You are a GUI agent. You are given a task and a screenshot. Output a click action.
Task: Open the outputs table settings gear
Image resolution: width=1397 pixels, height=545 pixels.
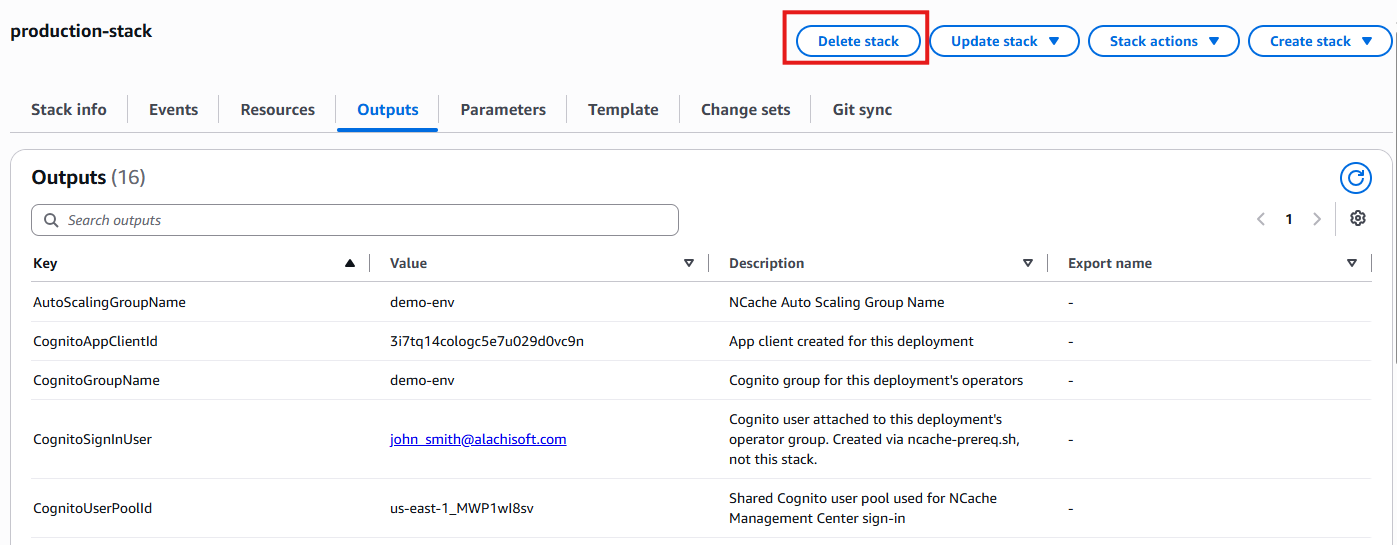(1358, 219)
